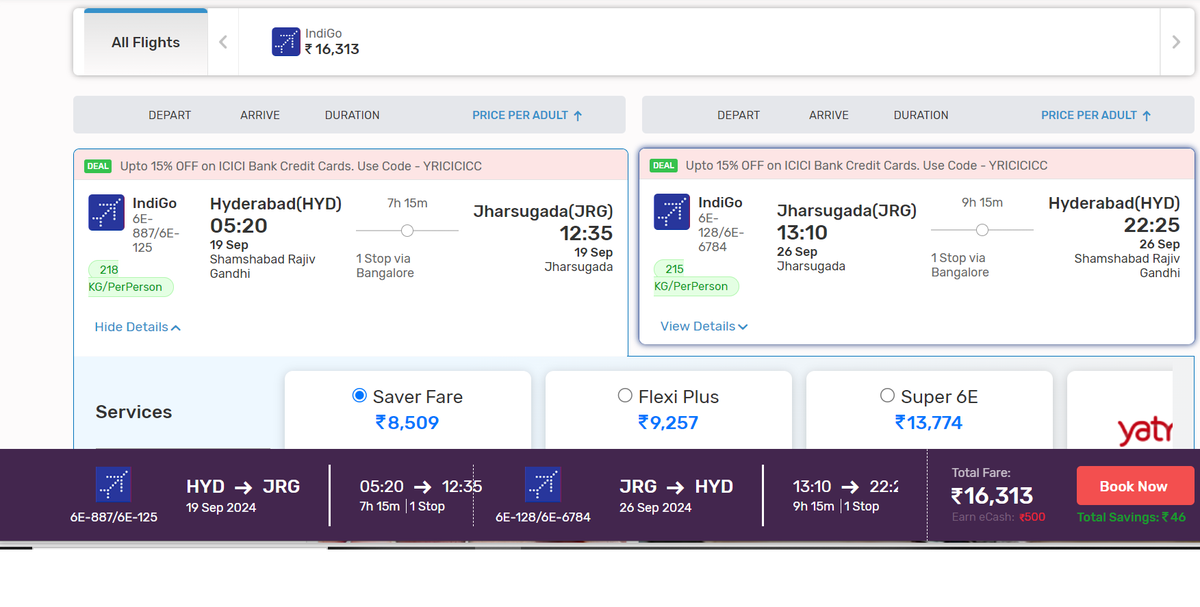1200x607 pixels.
Task: Click the ₹13,774 Super 6E price
Action: [929, 422]
